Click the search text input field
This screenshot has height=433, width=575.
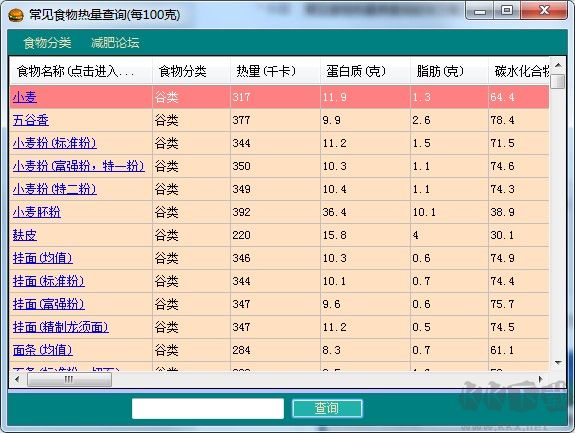pyautogui.click(x=208, y=408)
